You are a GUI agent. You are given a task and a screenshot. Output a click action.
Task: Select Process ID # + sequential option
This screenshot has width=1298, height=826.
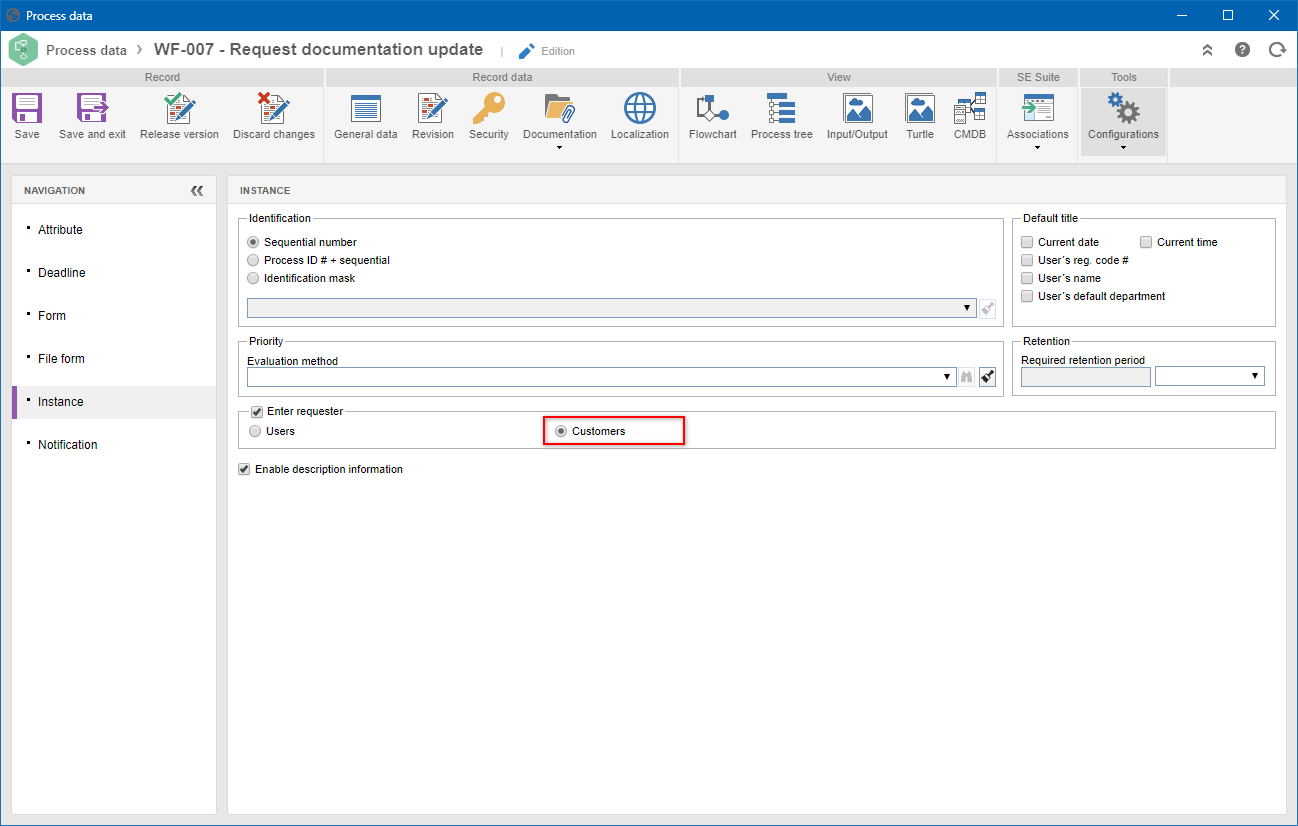253,260
